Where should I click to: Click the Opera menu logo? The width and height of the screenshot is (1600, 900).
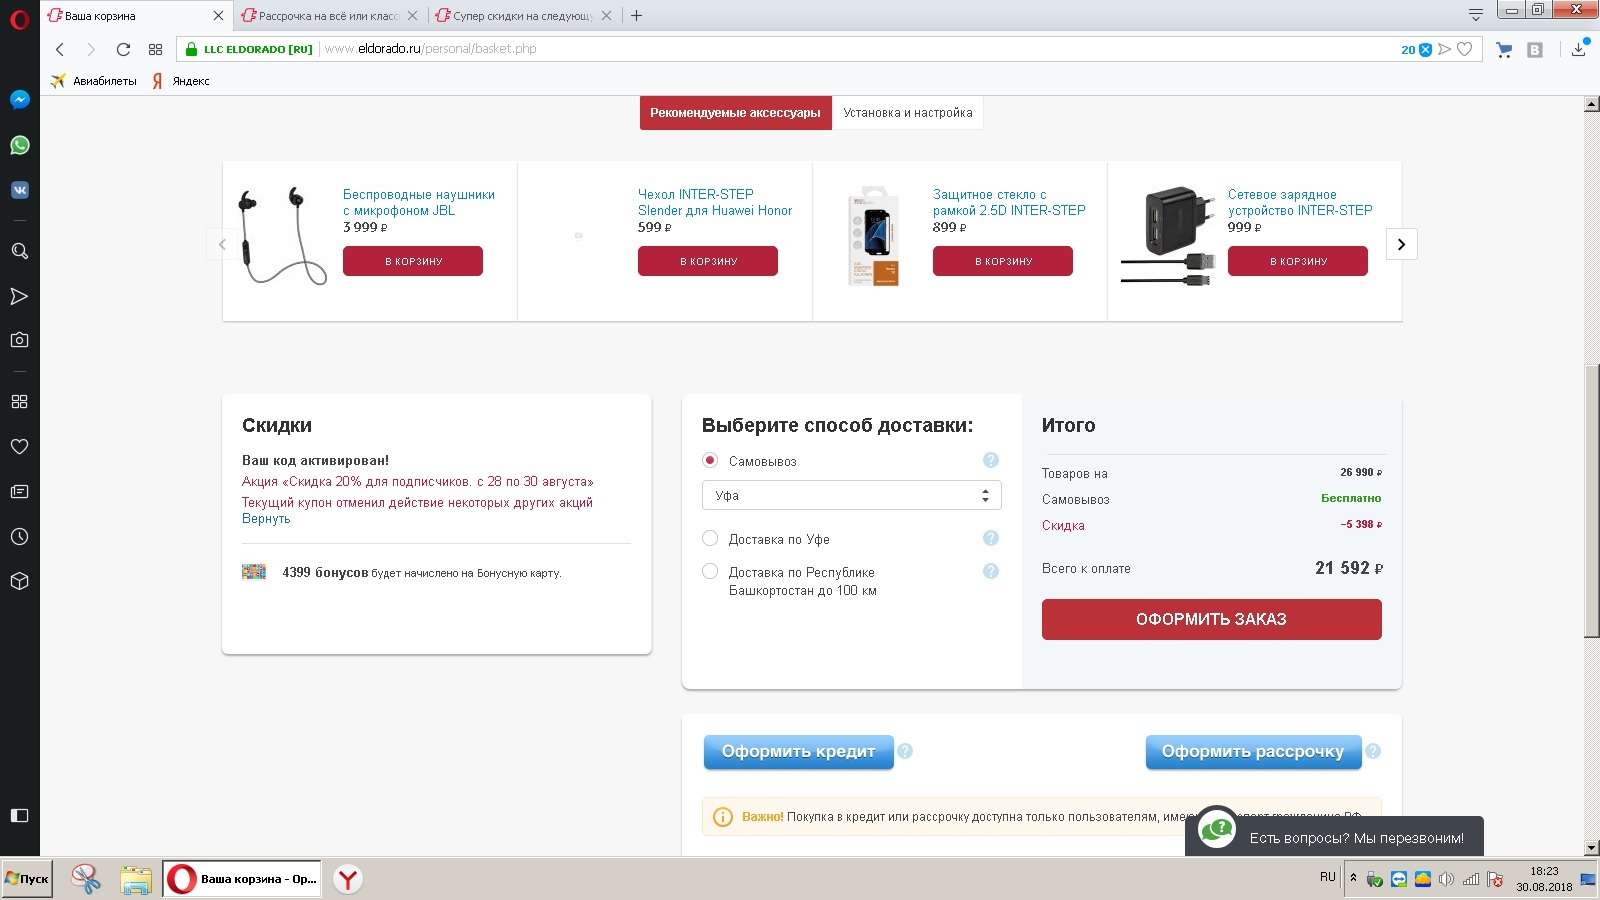tap(19, 17)
